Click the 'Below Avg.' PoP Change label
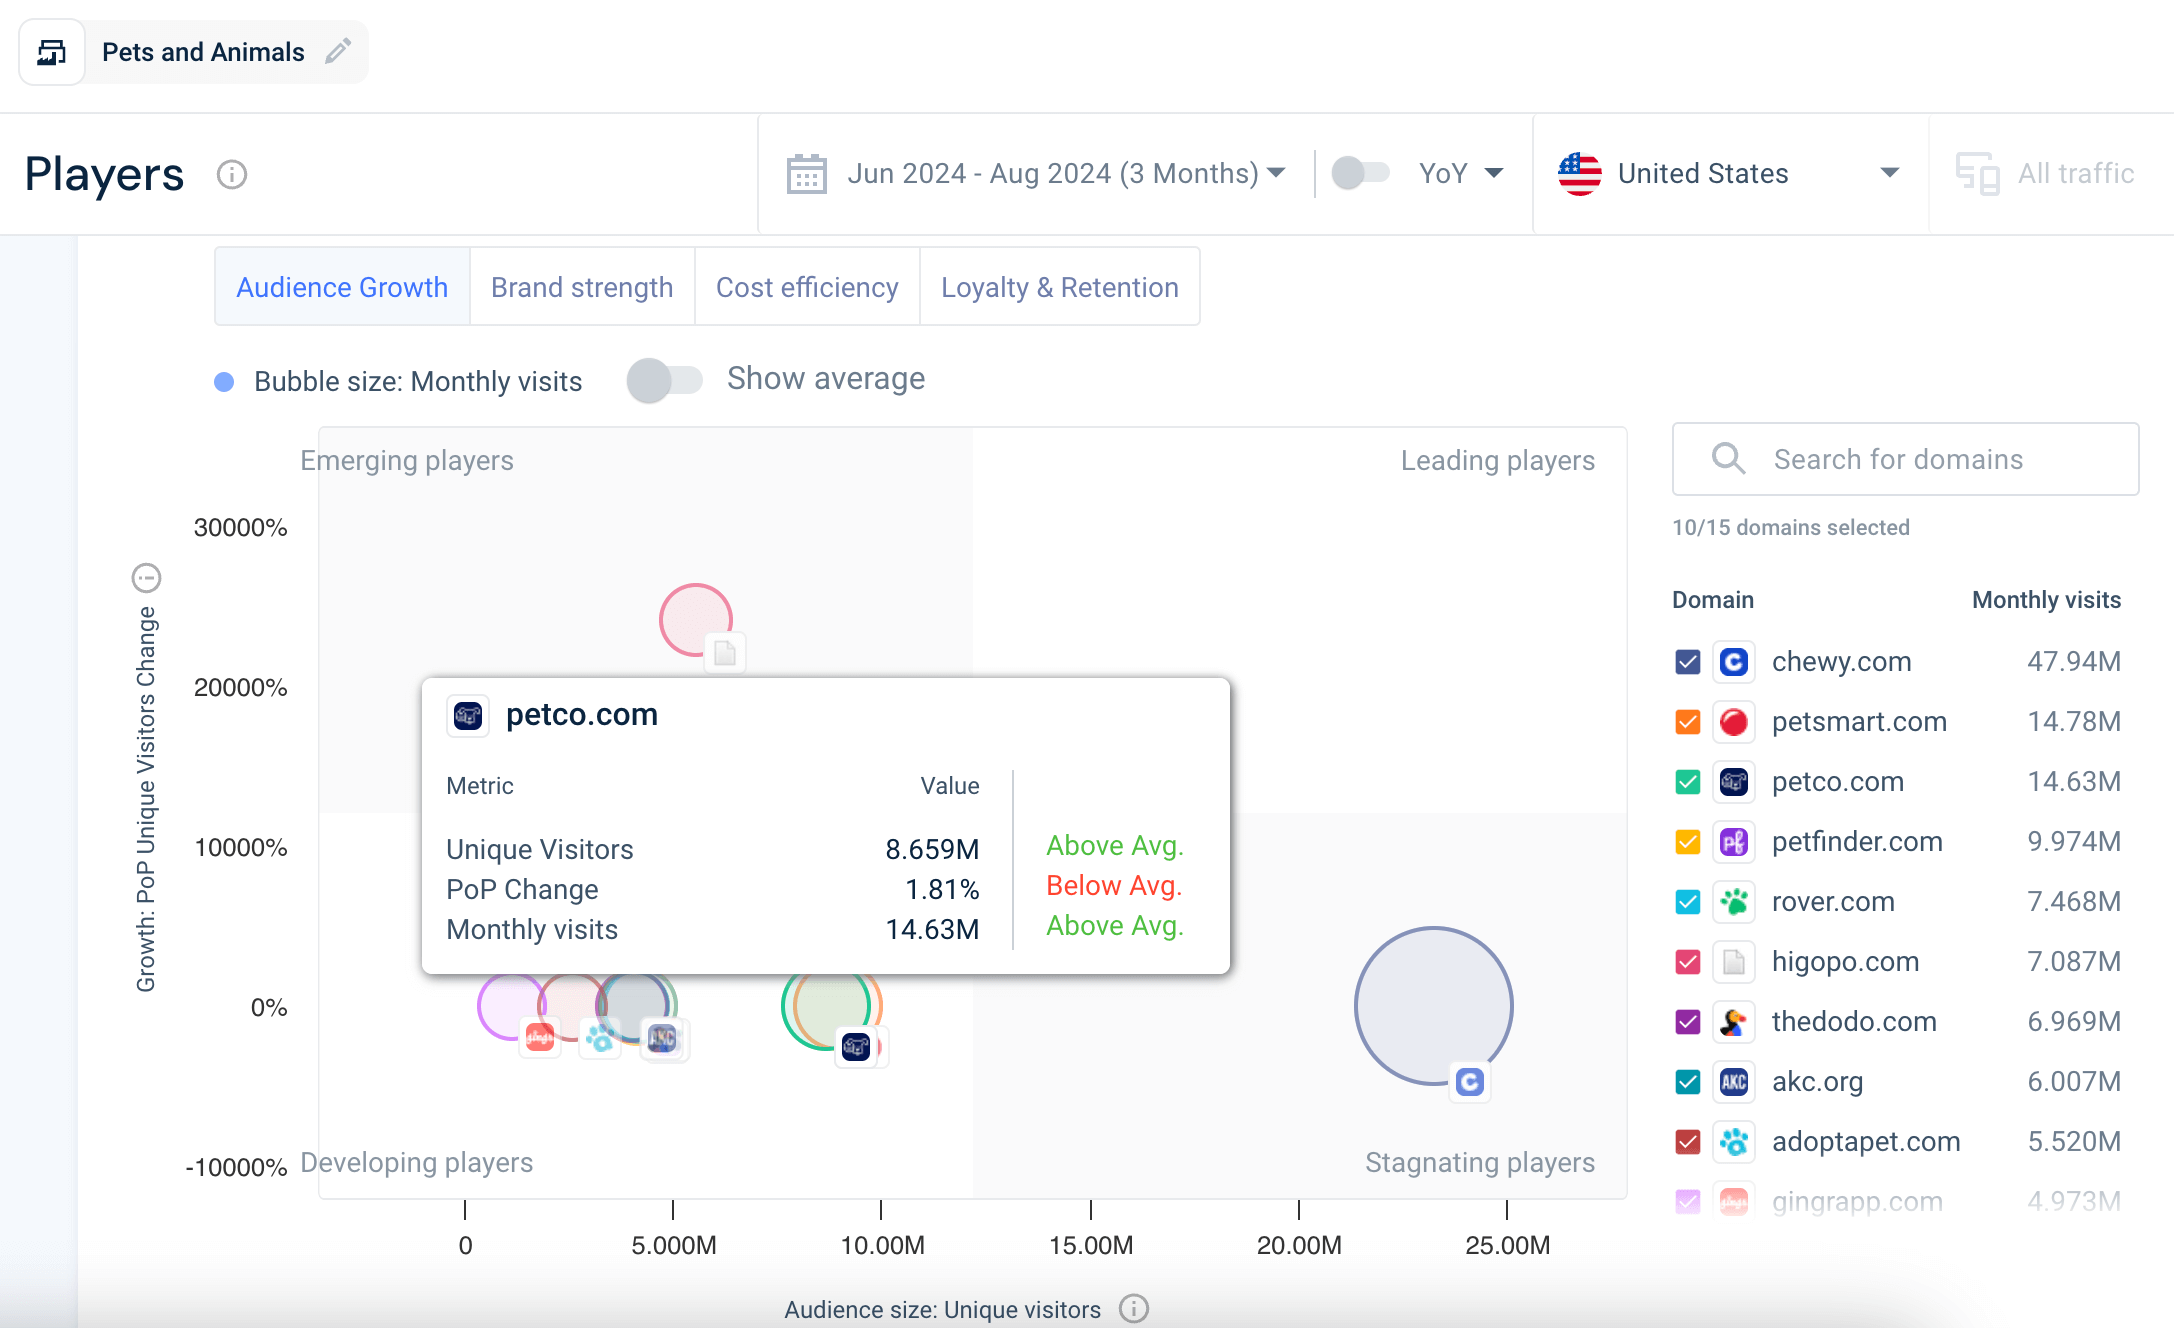Image resolution: width=2174 pixels, height=1328 pixels. [x=1114, y=886]
